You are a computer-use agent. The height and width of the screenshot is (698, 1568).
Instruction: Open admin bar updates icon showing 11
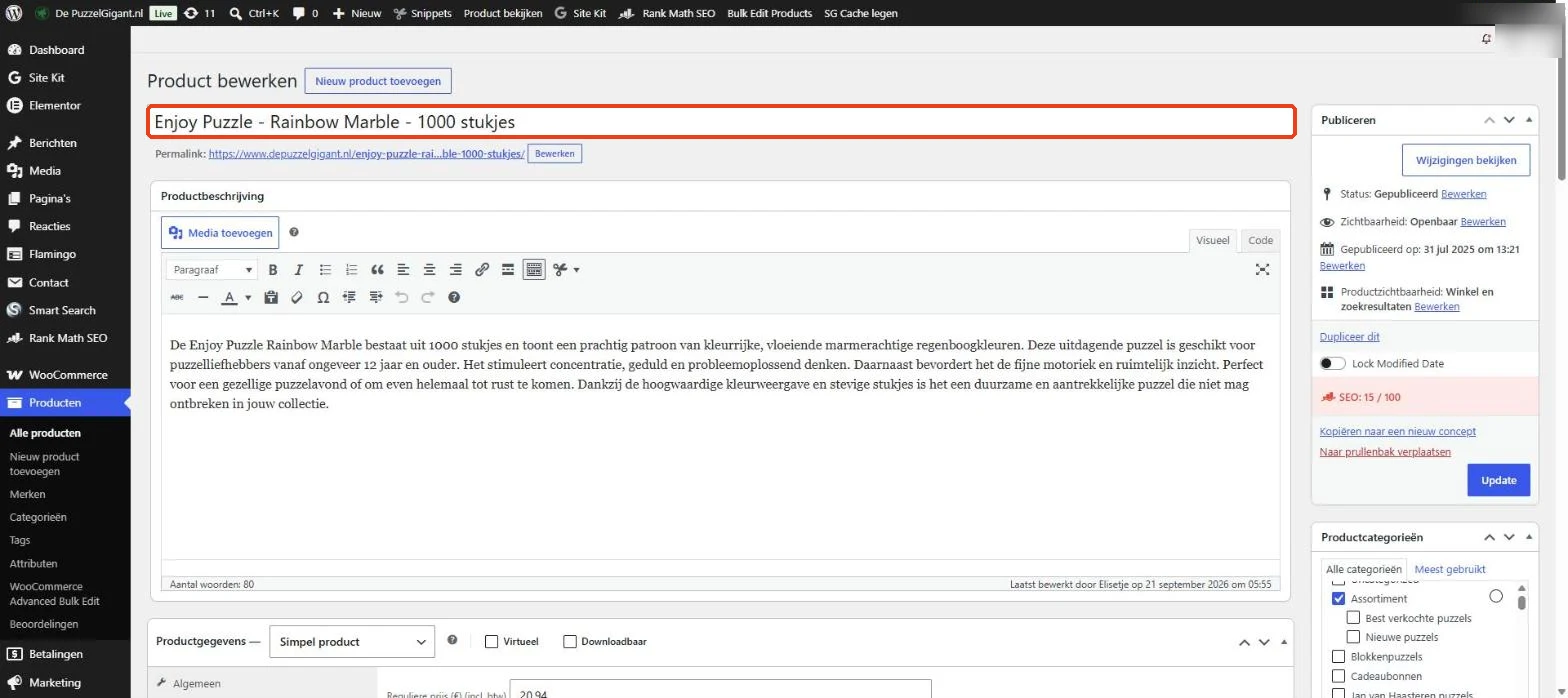pos(198,13)
